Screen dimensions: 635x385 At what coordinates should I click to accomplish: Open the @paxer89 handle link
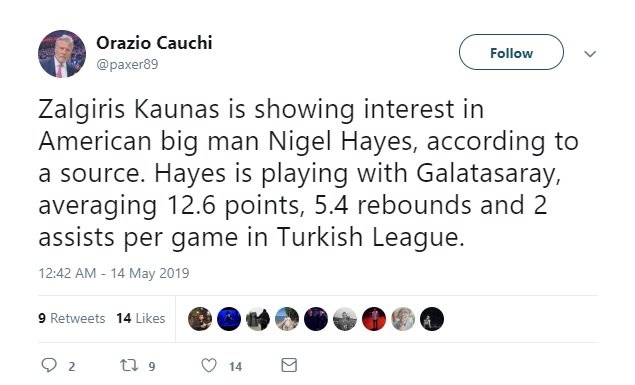pyautogui.click(x=127, y=64)
